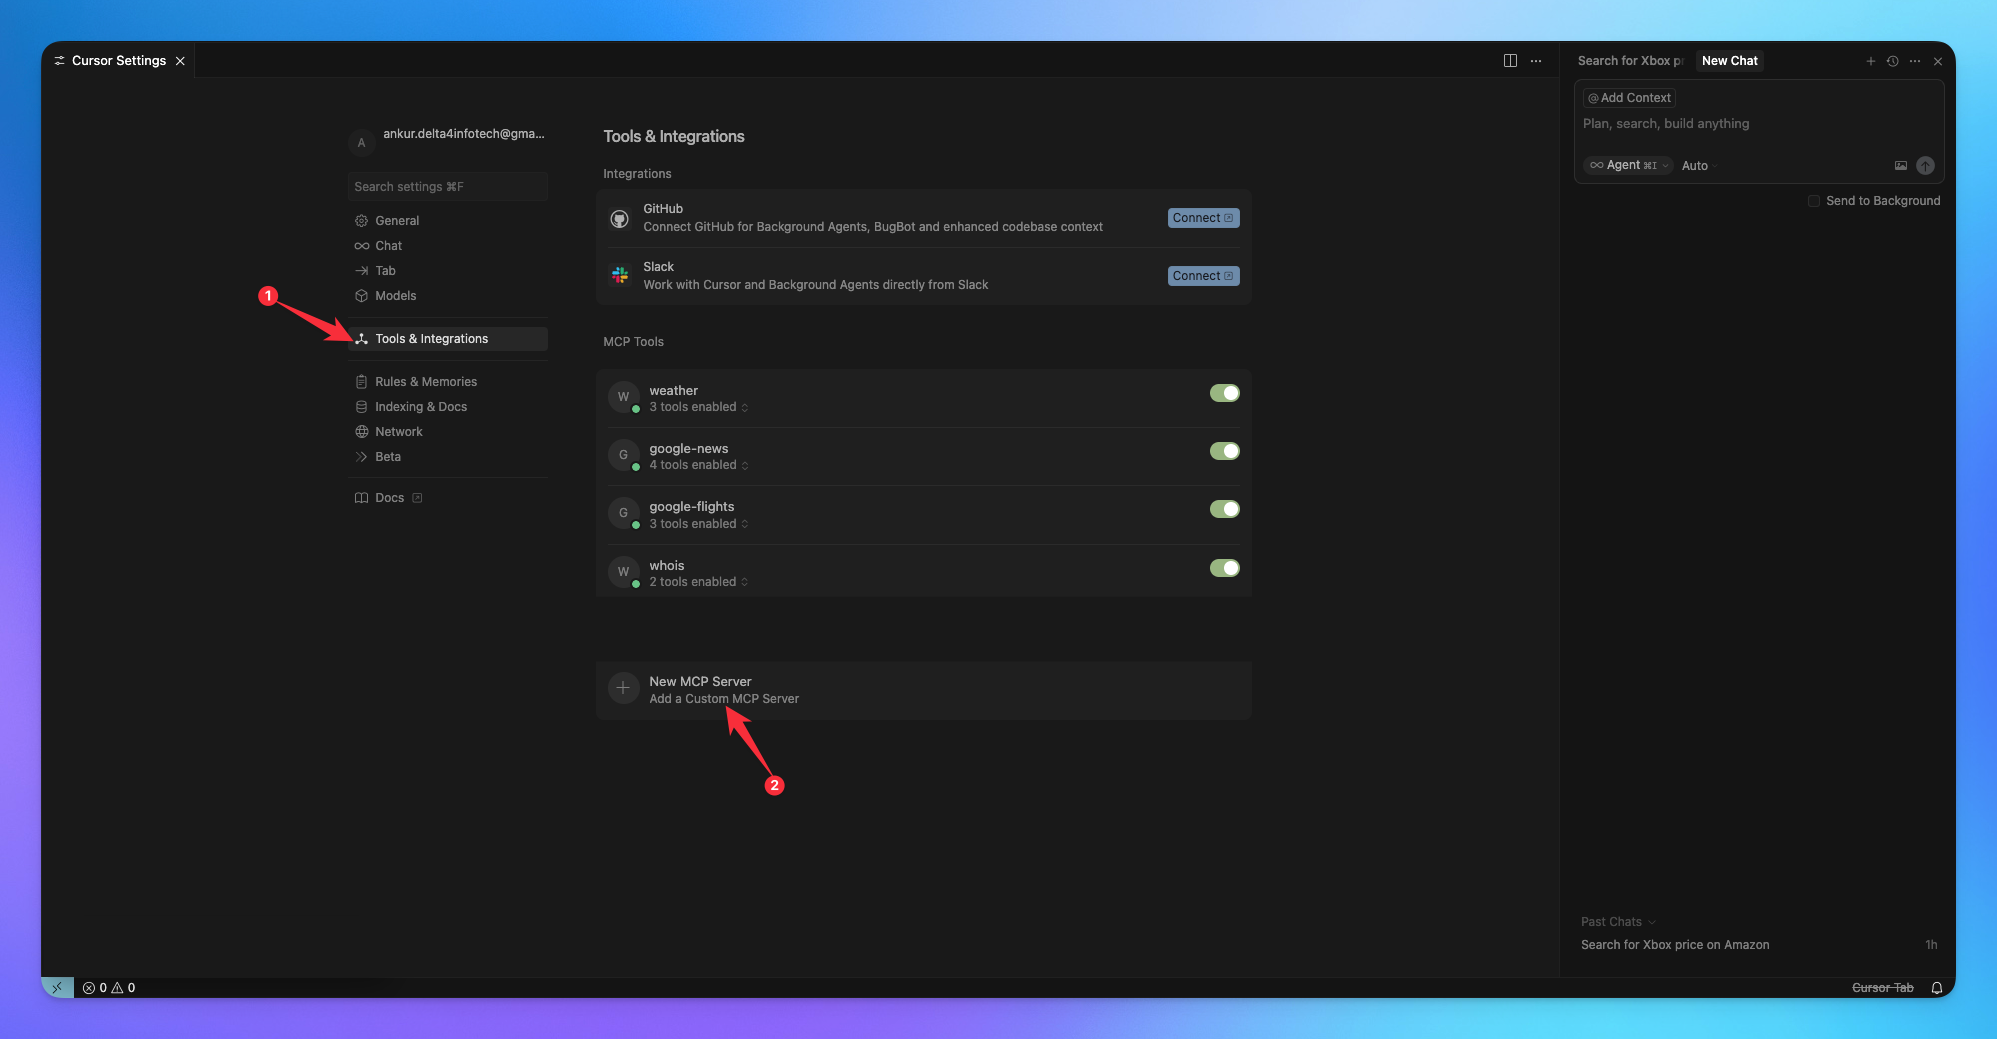Open the Agent mode dropdown
Image resolution: width=1997 pixels, height=1039 pixels.
pos(1626,165)
